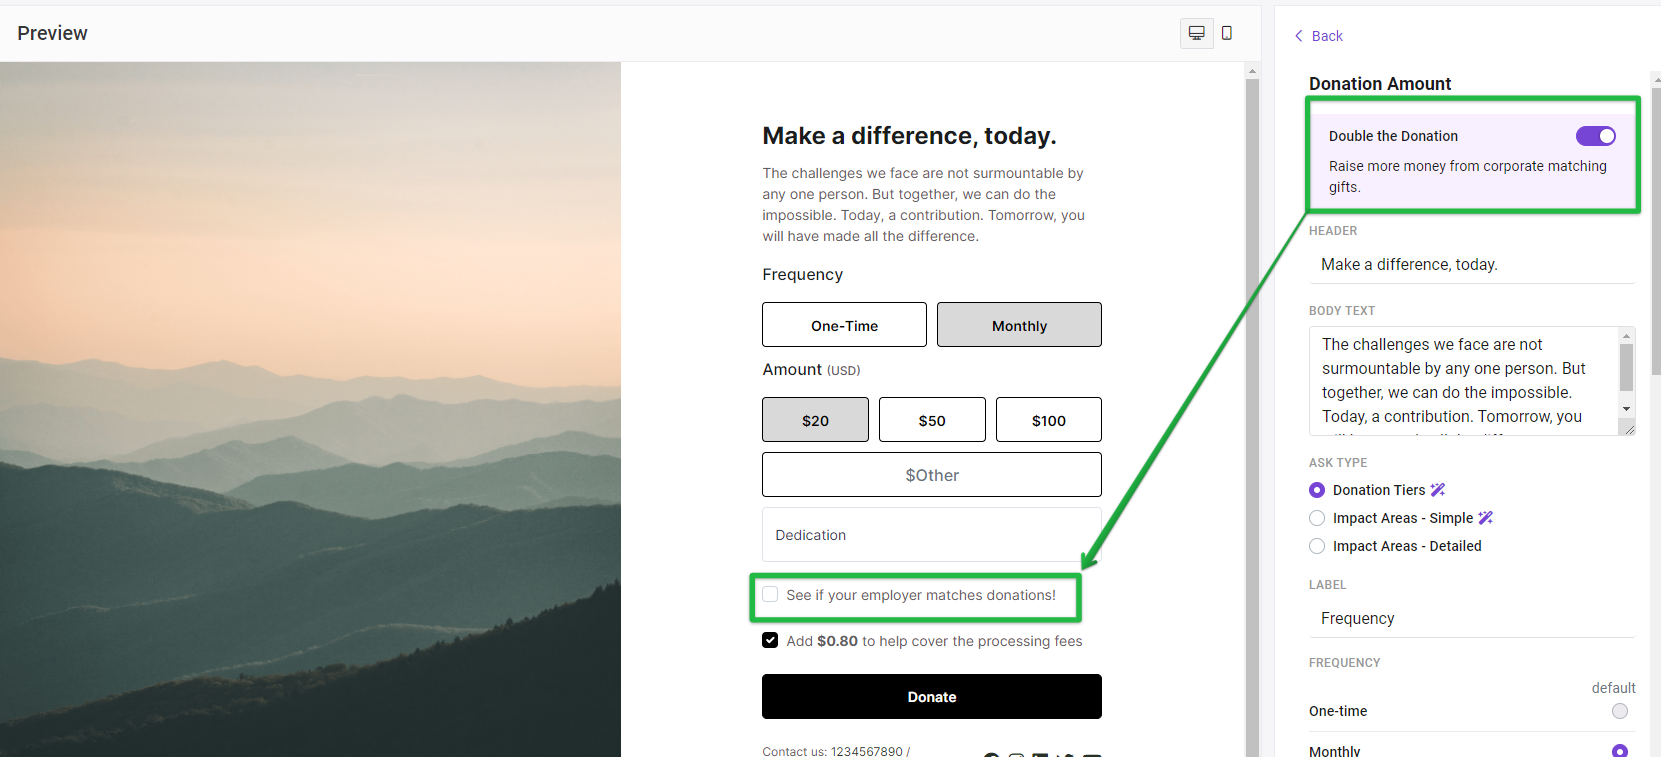Click magic wand icon beside Impact Areas - Simple
Screen dimensions: 1661x757
pos(1486,518)
